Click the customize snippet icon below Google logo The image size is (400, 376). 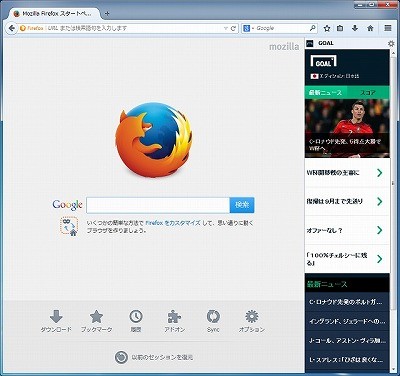(69, 226)
